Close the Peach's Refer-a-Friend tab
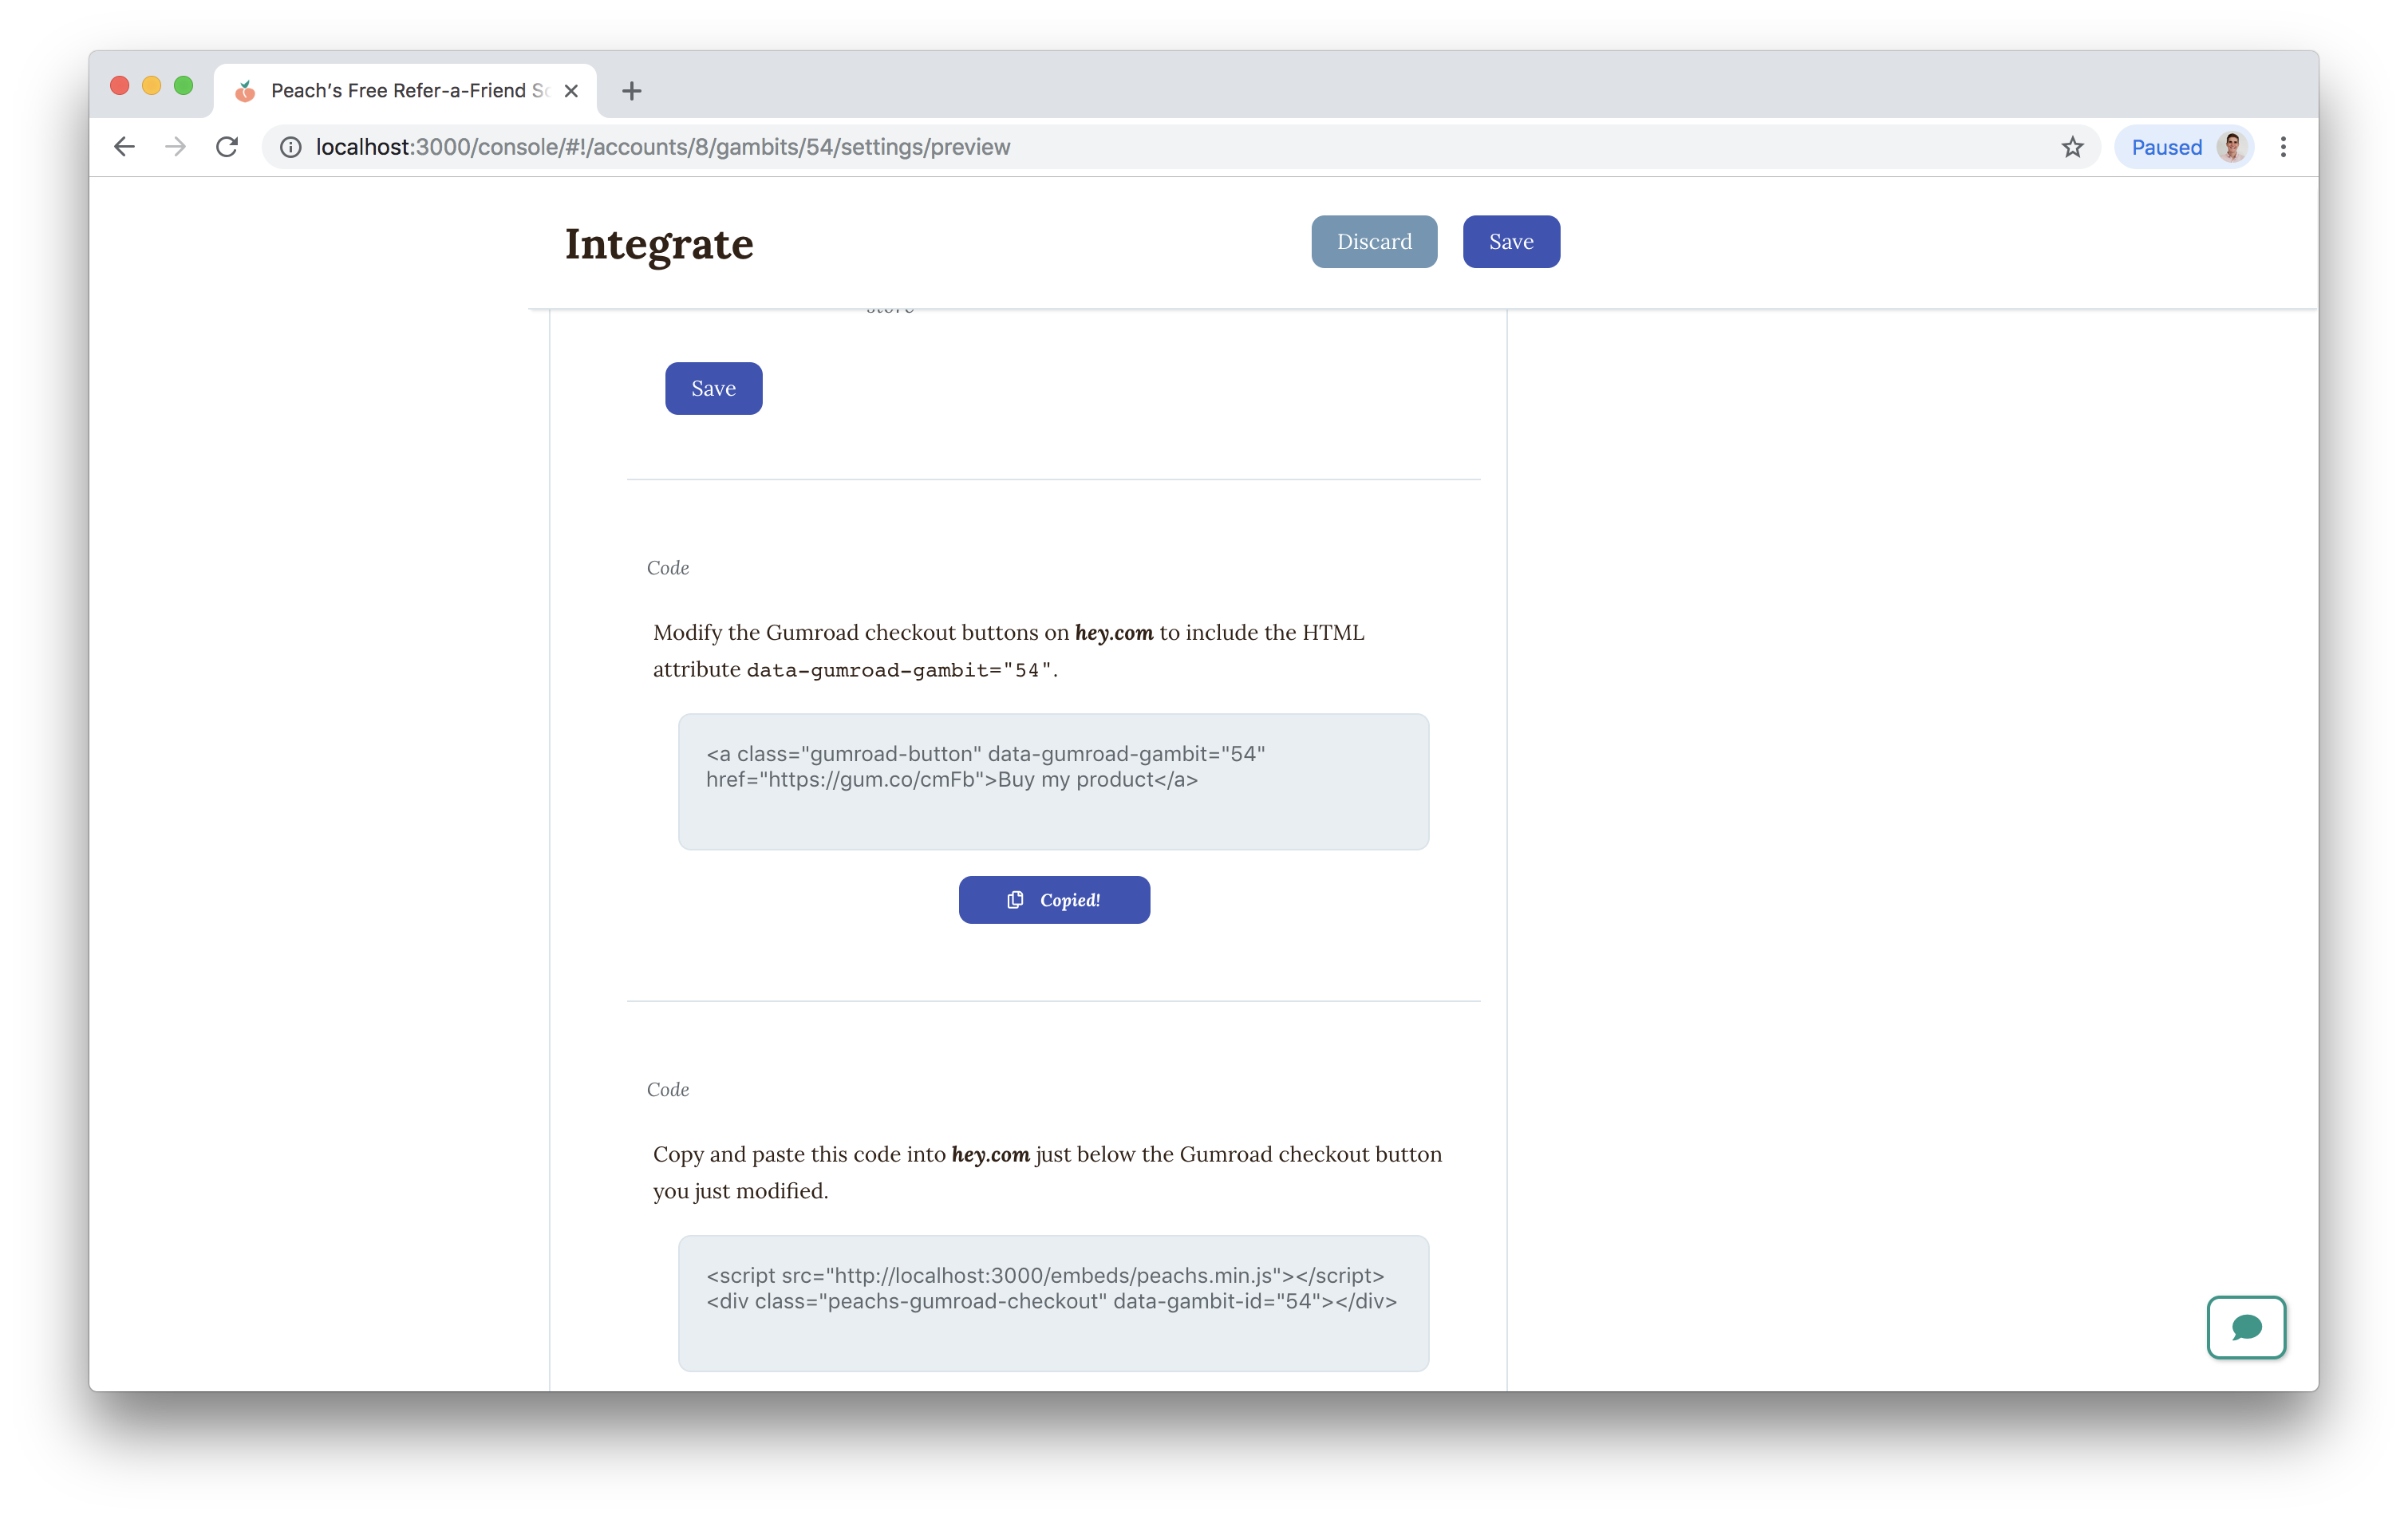The image size is (2408, 1519). tap(571, 91)
